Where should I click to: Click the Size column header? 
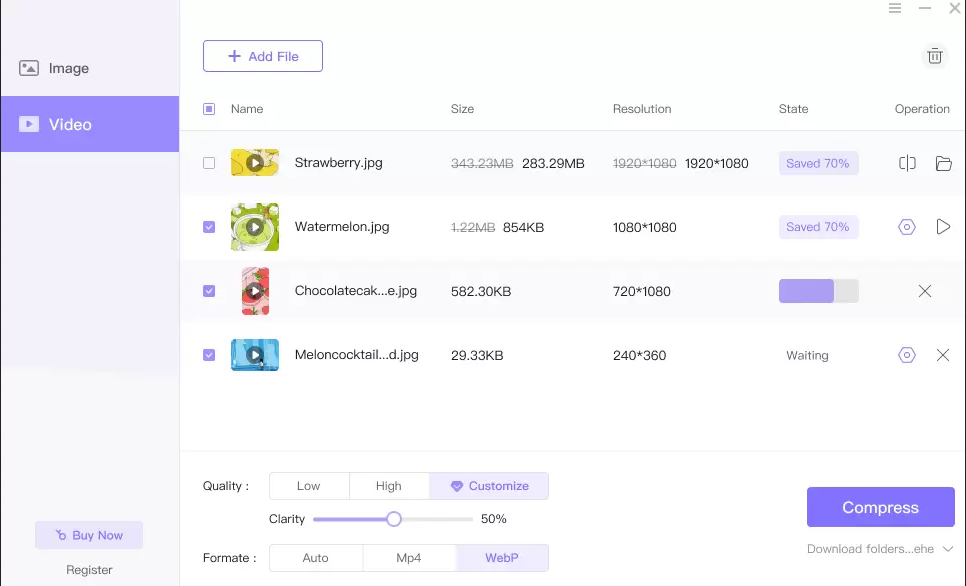[x=462, y=109]
